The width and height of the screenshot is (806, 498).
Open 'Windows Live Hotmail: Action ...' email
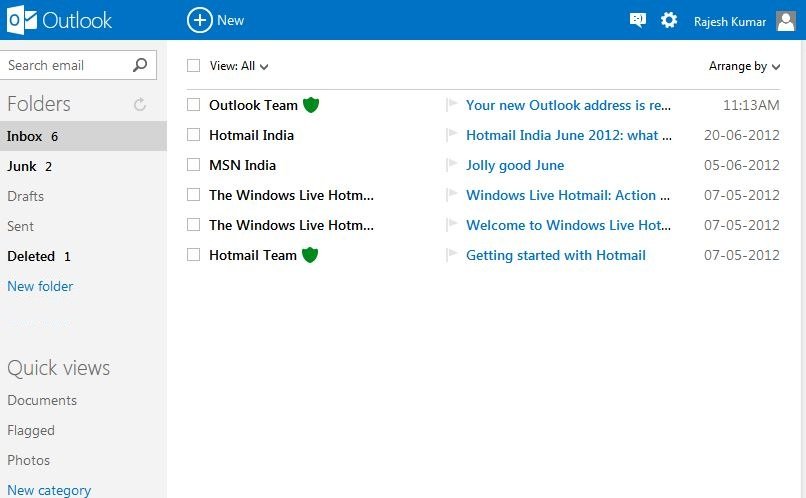[568, 195]
